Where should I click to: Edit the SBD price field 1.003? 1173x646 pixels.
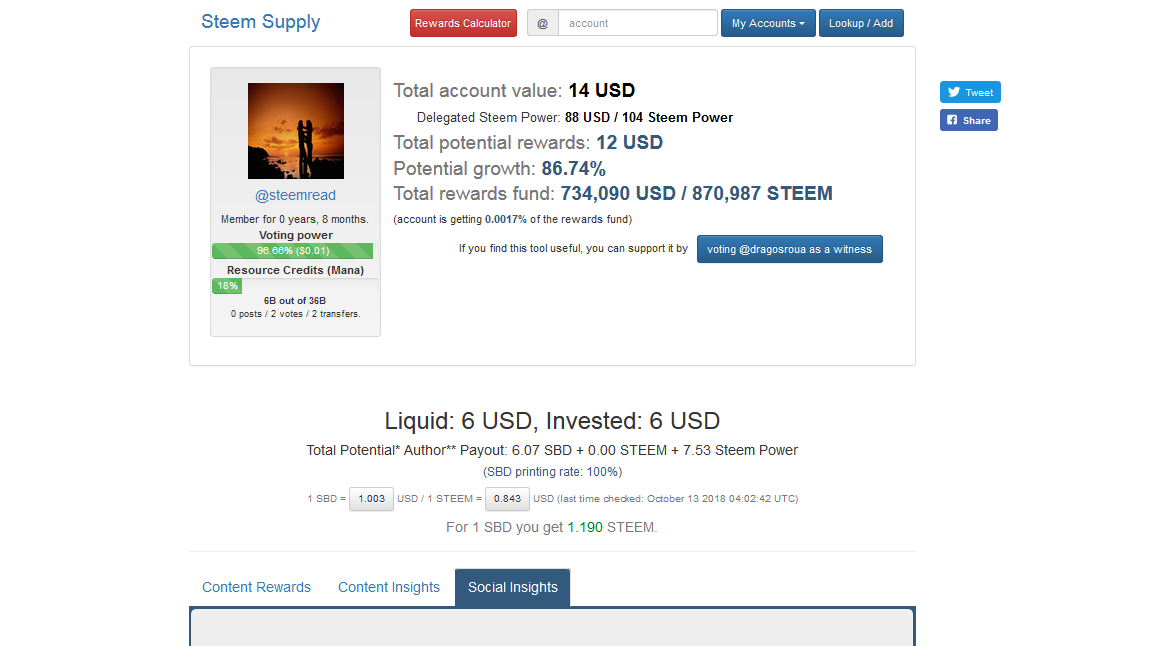click(x=371, y=499)
